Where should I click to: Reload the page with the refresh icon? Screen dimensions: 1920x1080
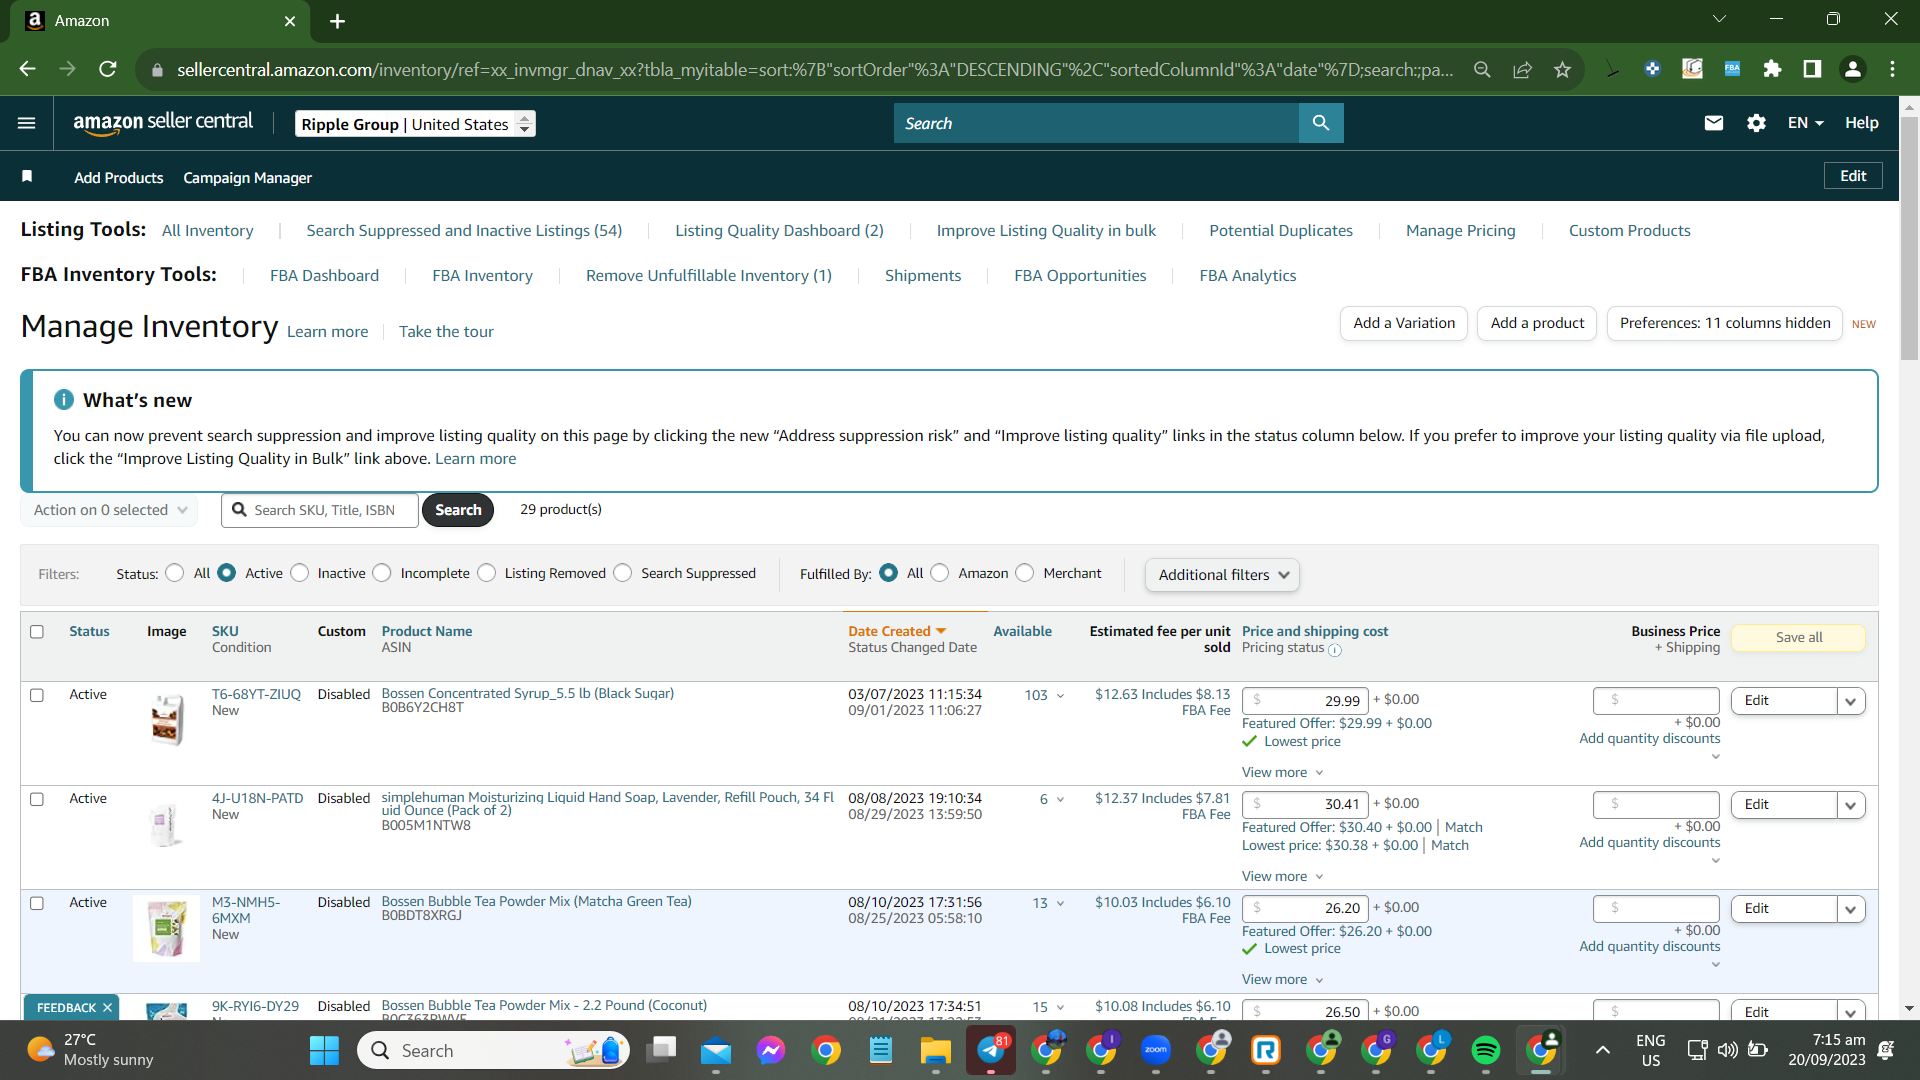108,69
